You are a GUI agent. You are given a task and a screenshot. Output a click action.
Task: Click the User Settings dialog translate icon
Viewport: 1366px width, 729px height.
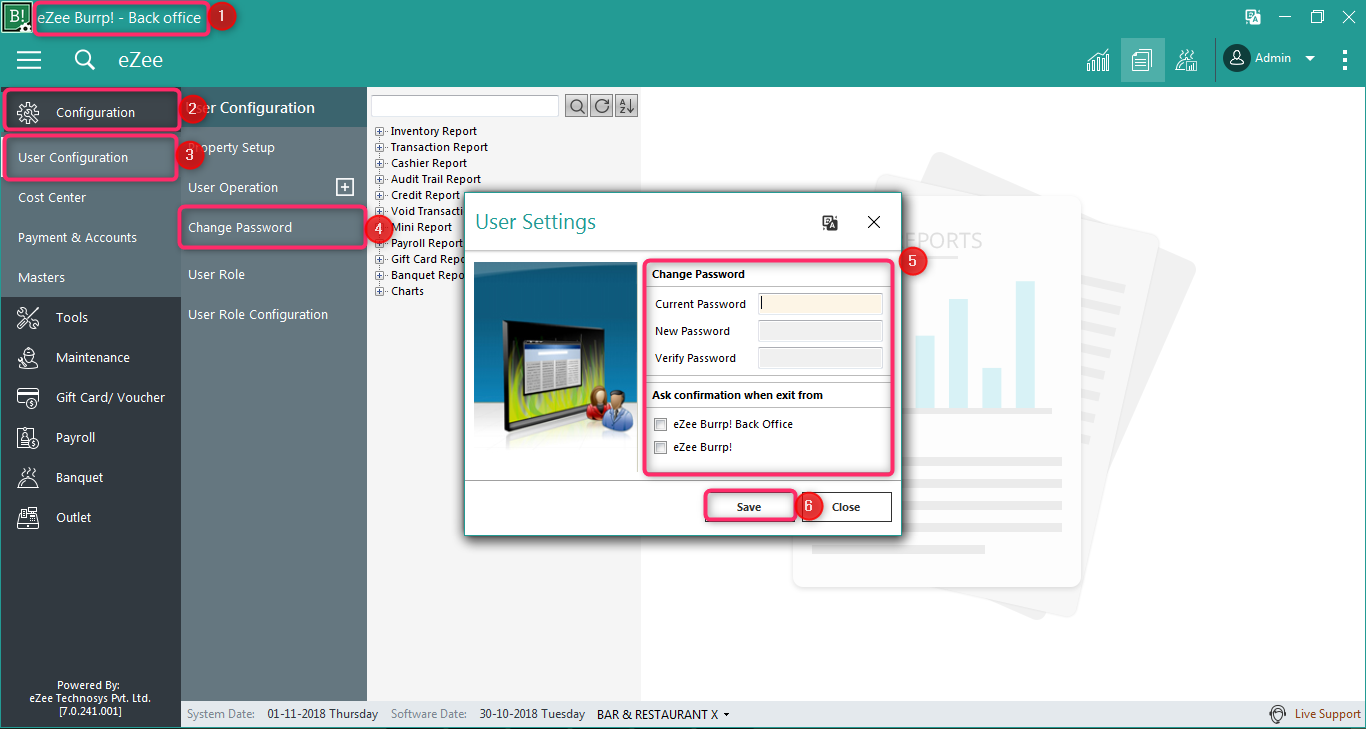point(830,223)
